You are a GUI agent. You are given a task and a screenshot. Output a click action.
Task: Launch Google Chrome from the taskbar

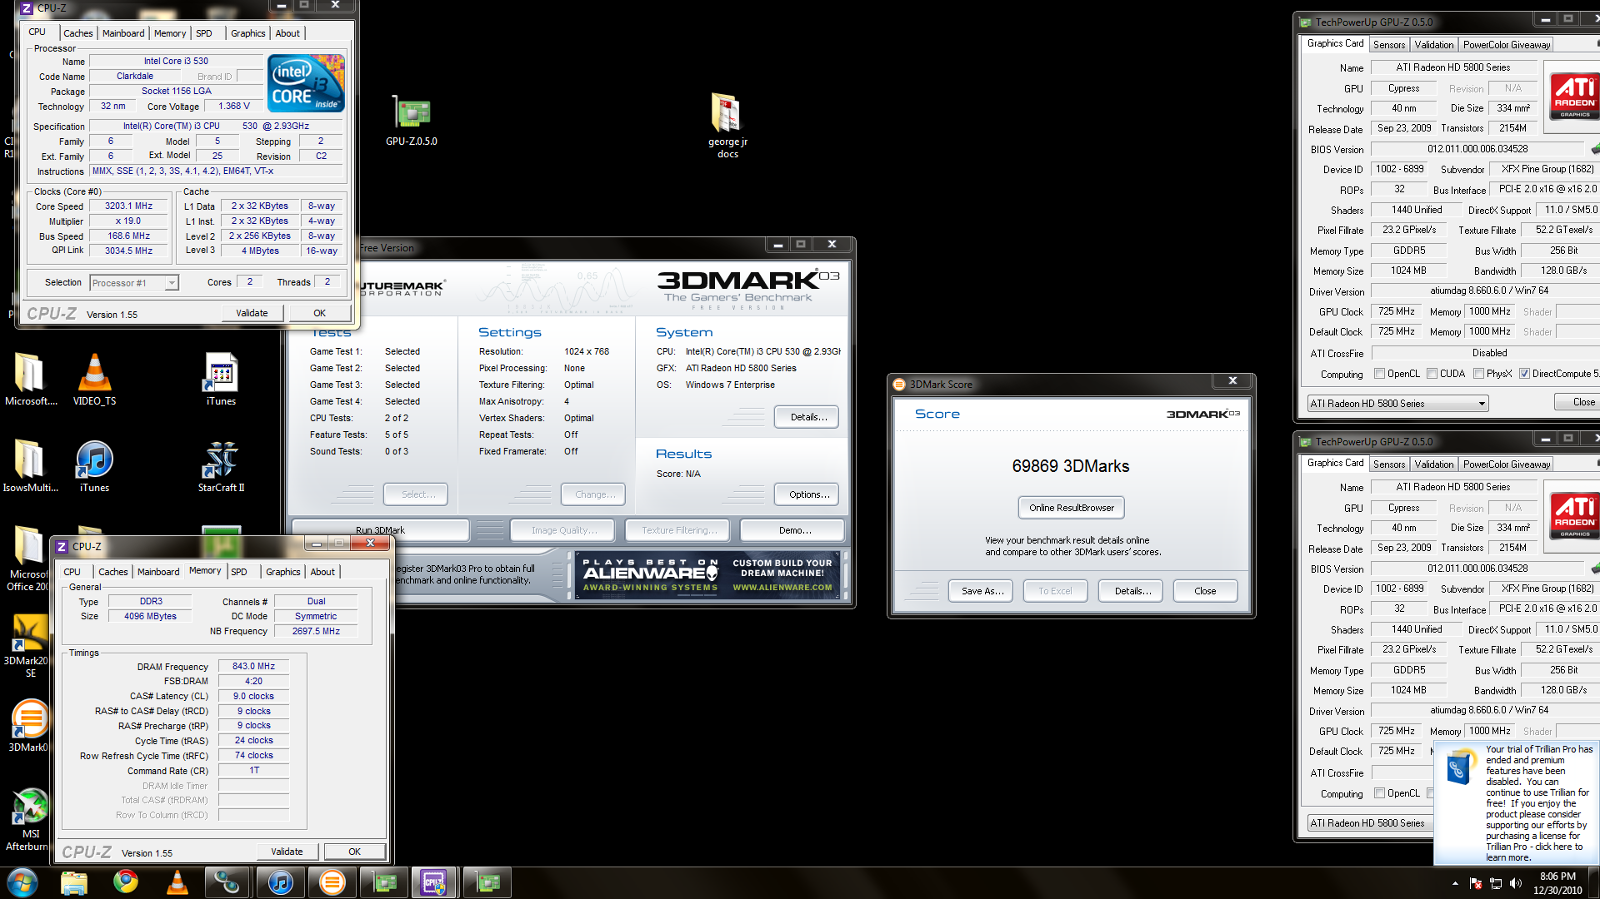[x=126, y=881]
